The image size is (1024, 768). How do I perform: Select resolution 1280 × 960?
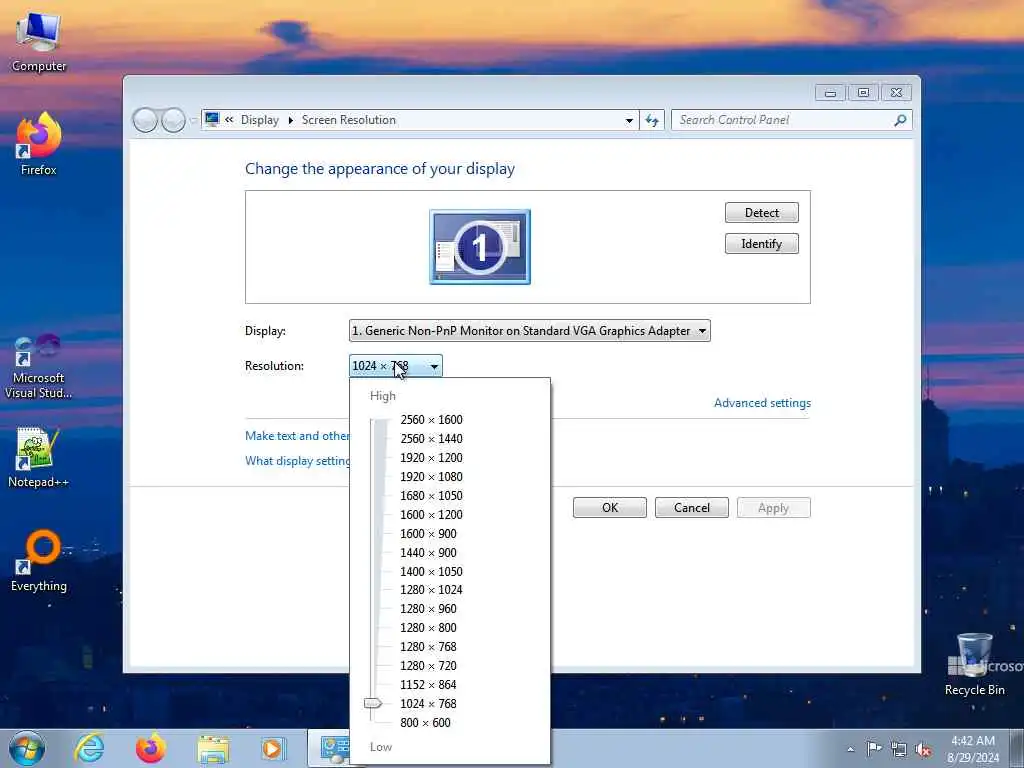click(428, 609)
